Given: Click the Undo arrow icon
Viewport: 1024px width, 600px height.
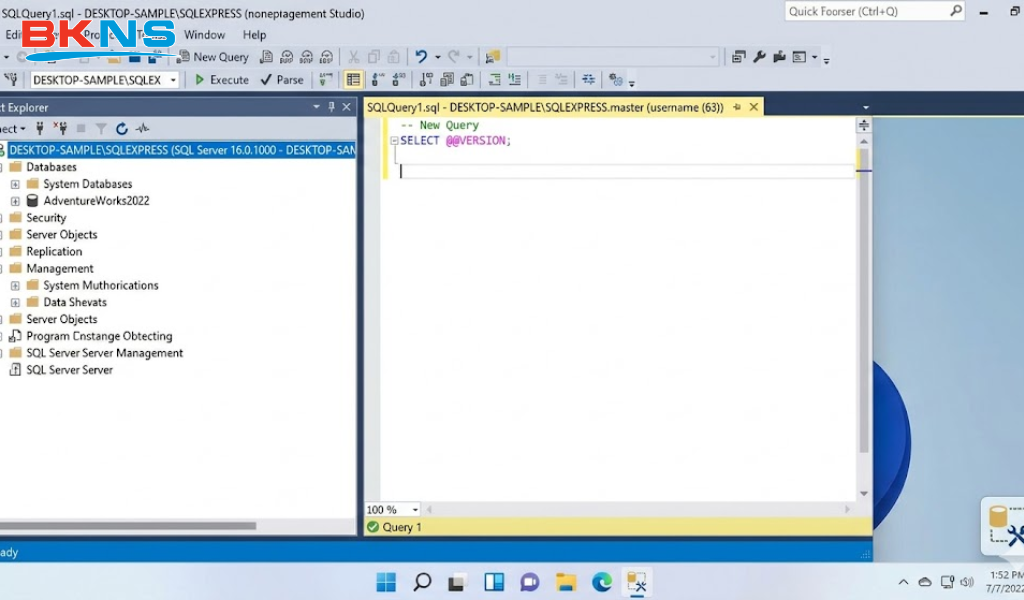Looking at the screenshot, I should click(421, 57).
